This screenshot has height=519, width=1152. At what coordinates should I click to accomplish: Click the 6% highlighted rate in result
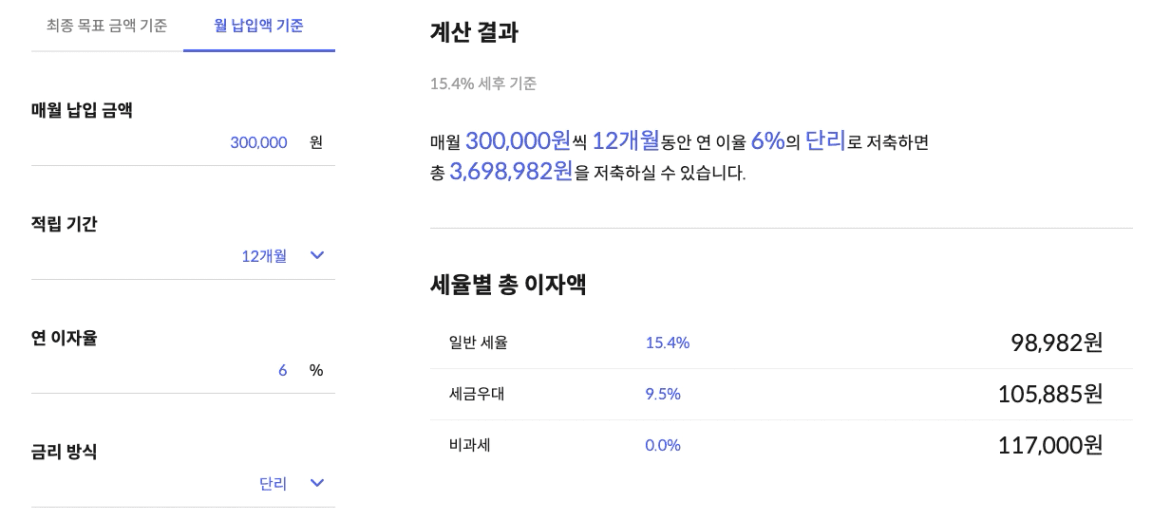[x=767, y=141]
